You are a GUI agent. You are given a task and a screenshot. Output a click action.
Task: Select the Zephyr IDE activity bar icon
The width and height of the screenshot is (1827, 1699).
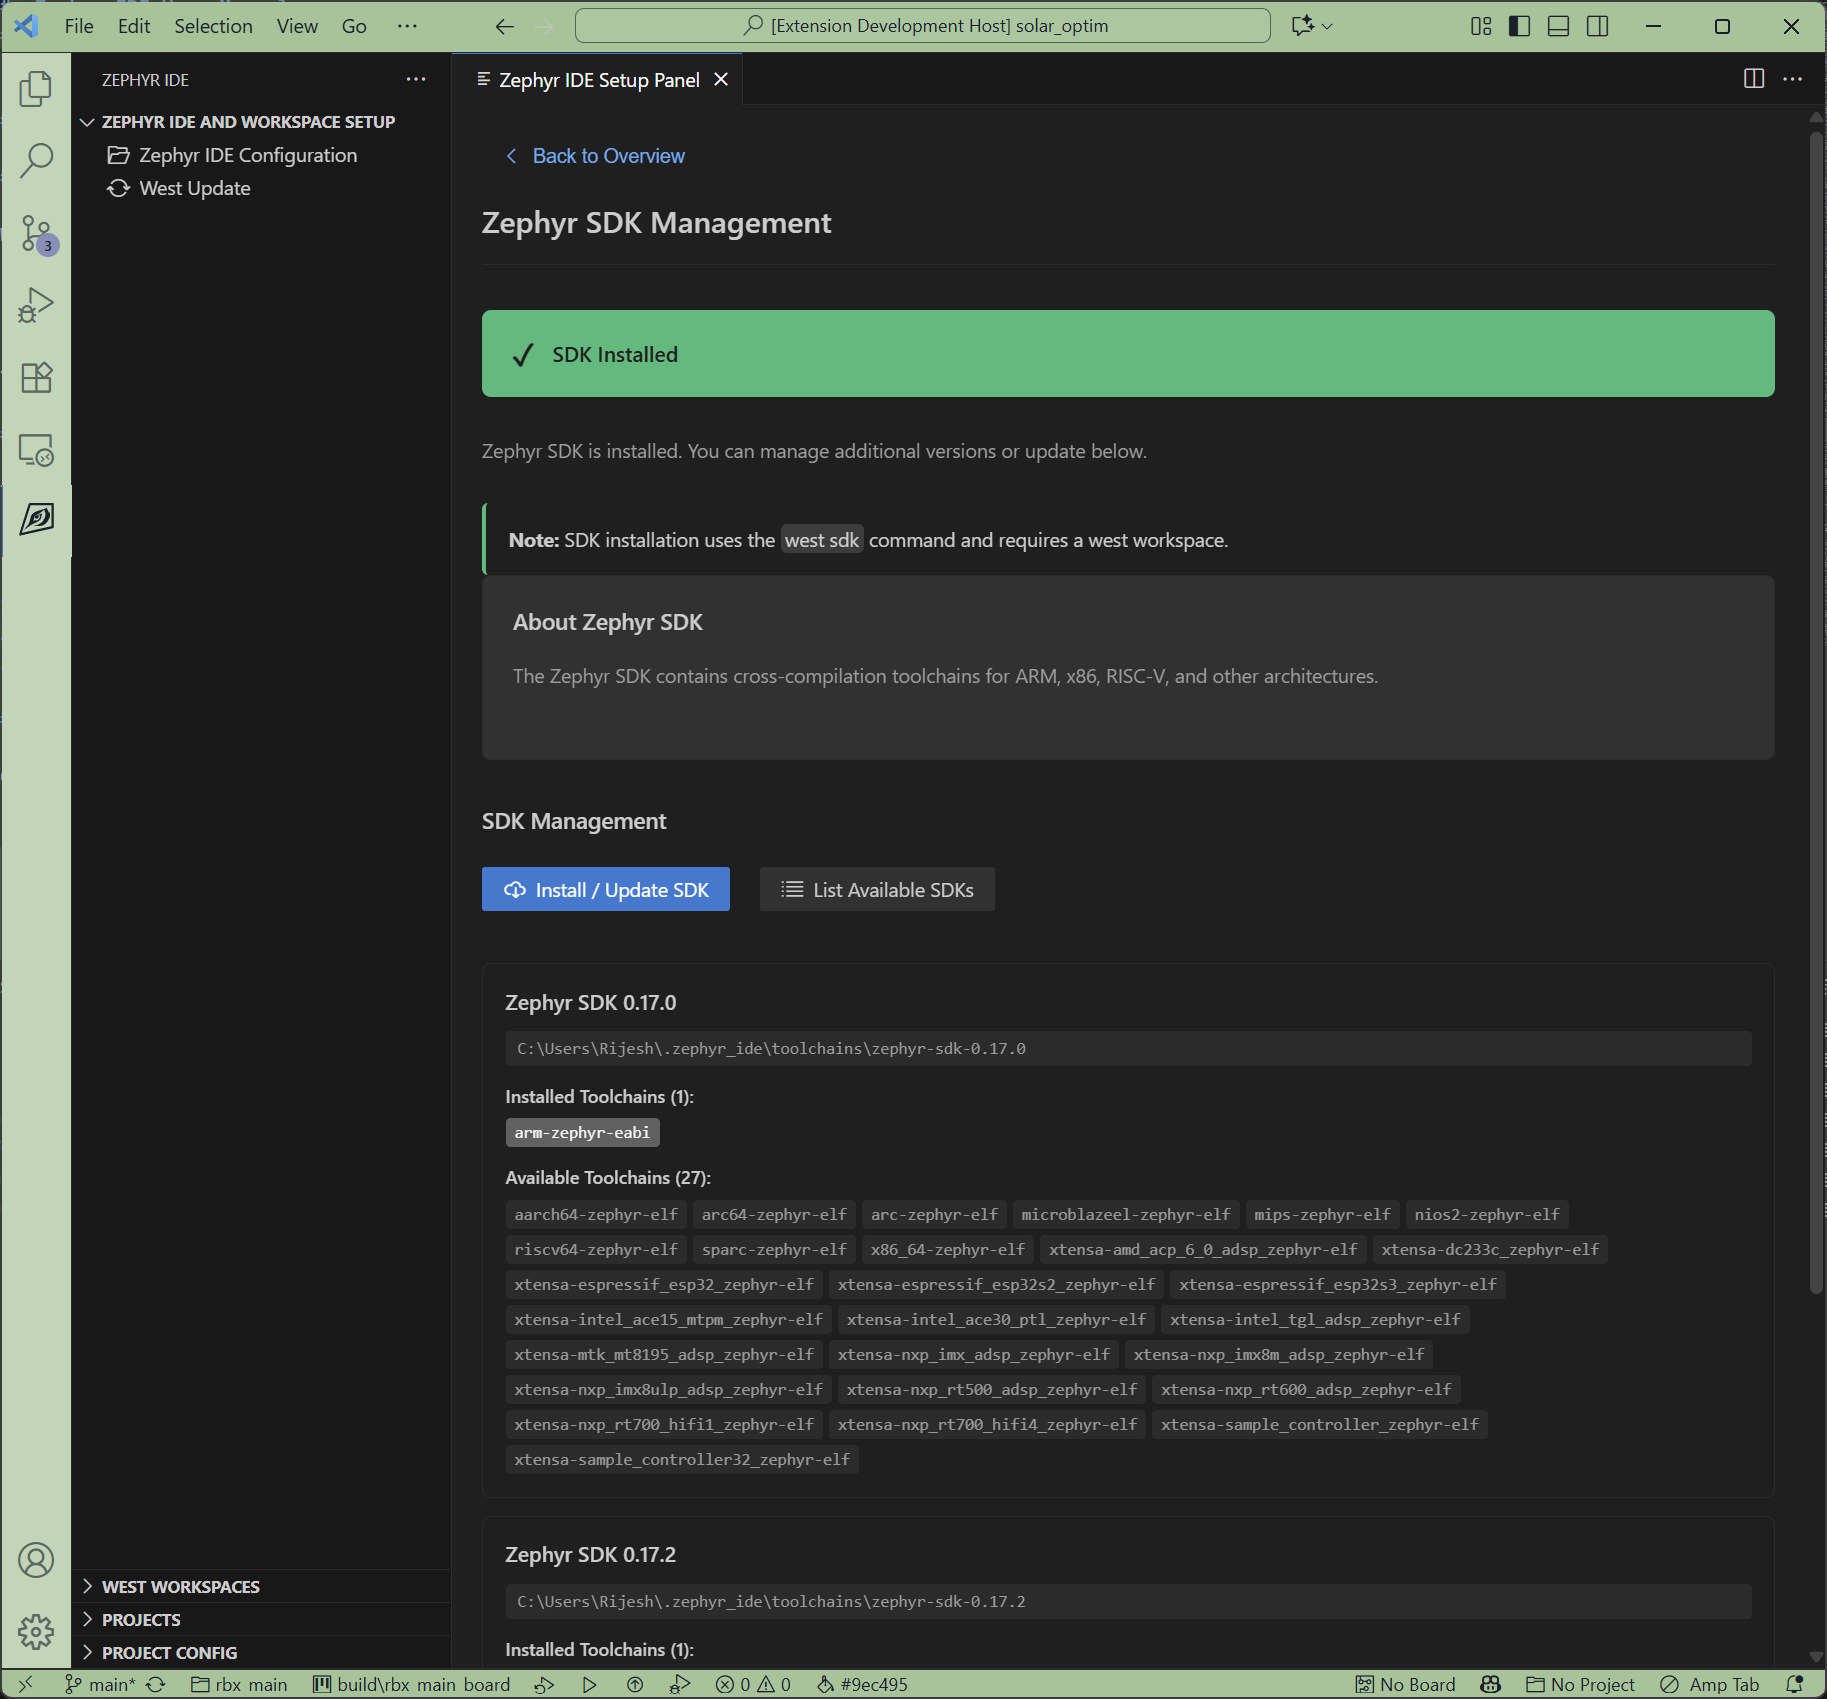[36, 519]
